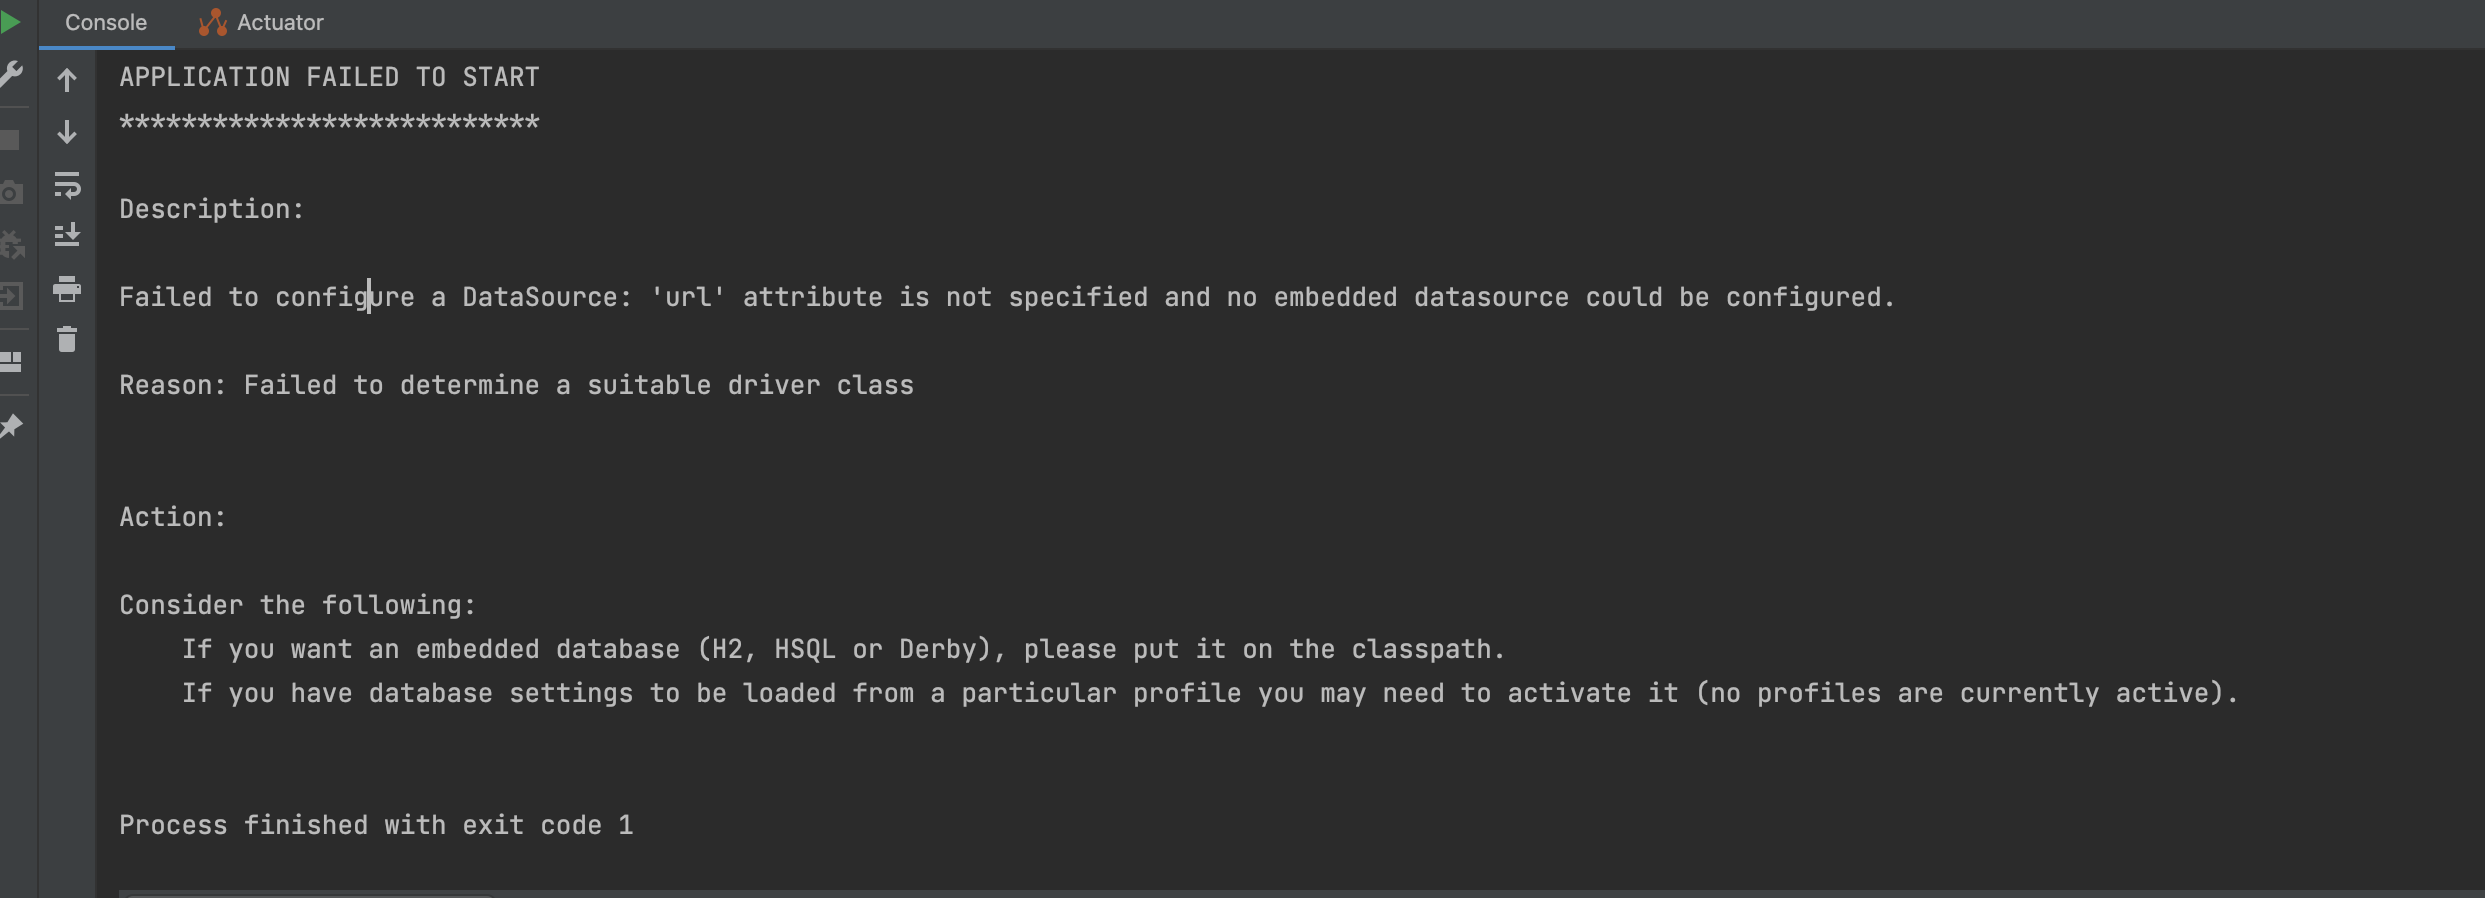
Task: Click the attach-to-process arrow icon
Action: 13,296
